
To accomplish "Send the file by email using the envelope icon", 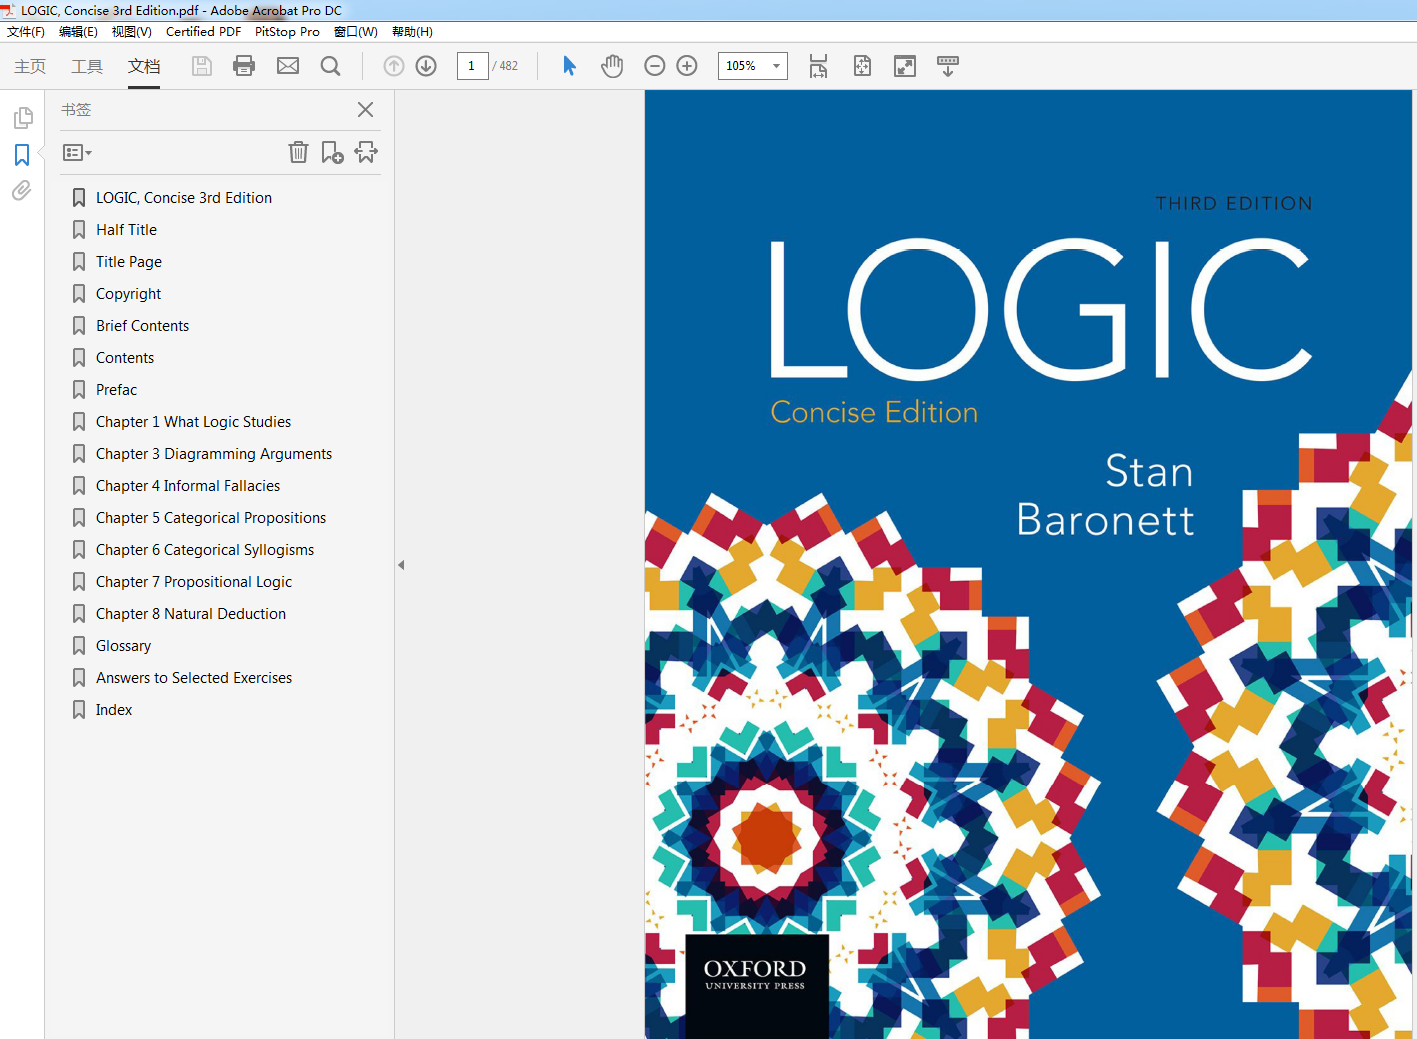I will 288,66.
